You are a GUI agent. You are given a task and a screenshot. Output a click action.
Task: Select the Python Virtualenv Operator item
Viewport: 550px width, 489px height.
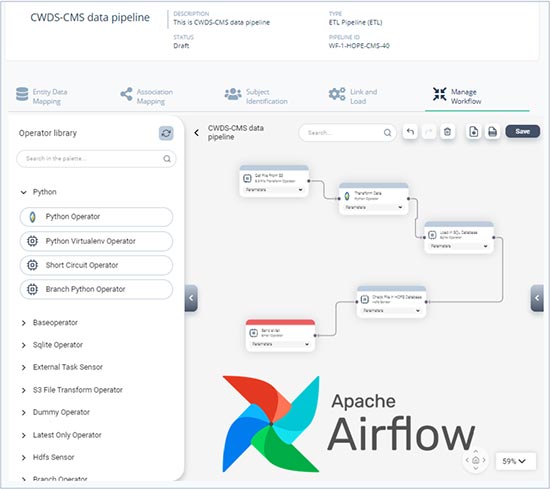pyautogui.click(x=96, y=241)
